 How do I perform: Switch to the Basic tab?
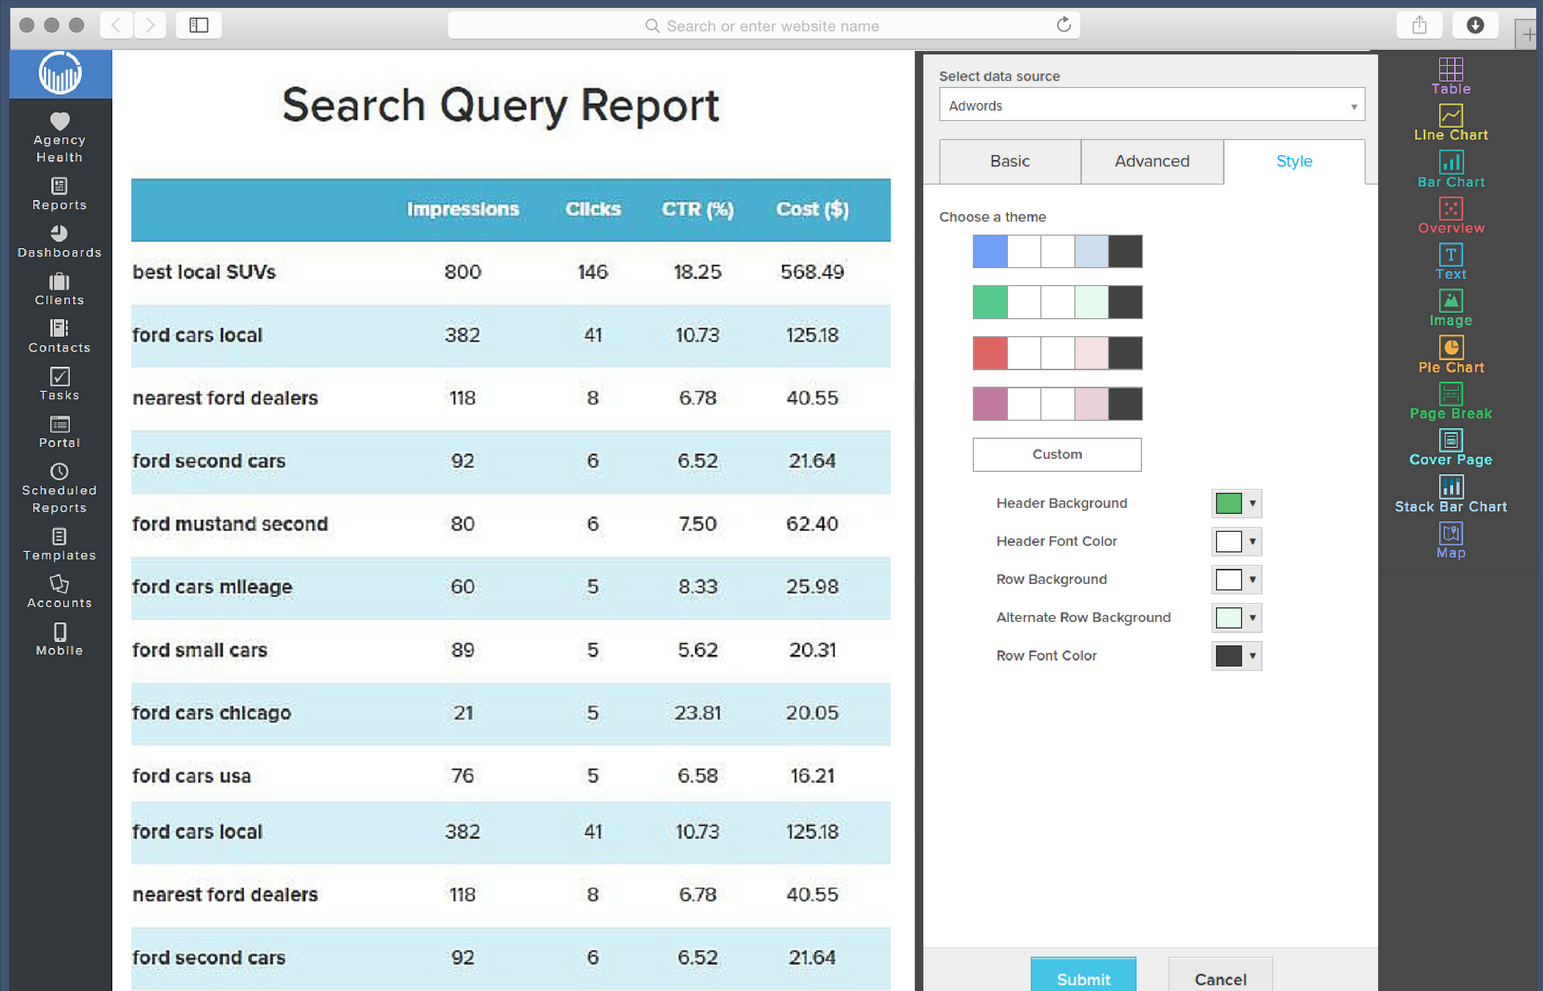[x=1009, y=161]
